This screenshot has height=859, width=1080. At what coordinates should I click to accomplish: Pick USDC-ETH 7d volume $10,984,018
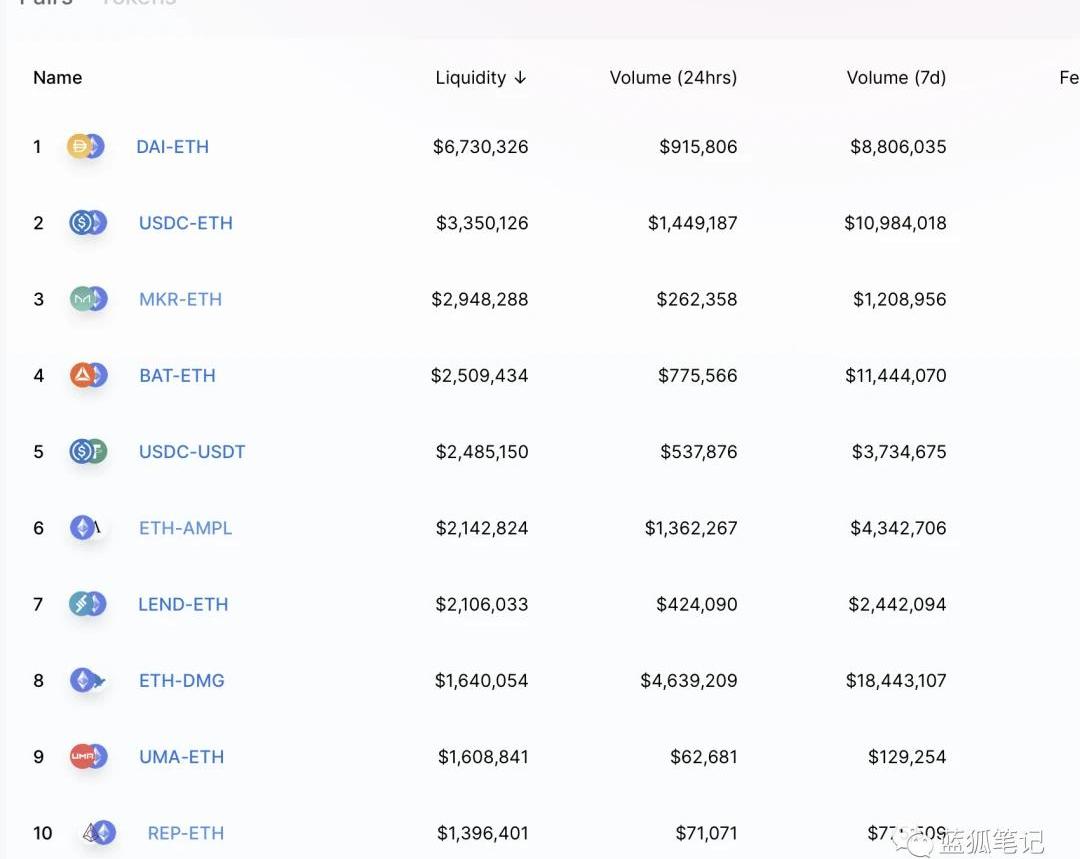tap(895, 223)
